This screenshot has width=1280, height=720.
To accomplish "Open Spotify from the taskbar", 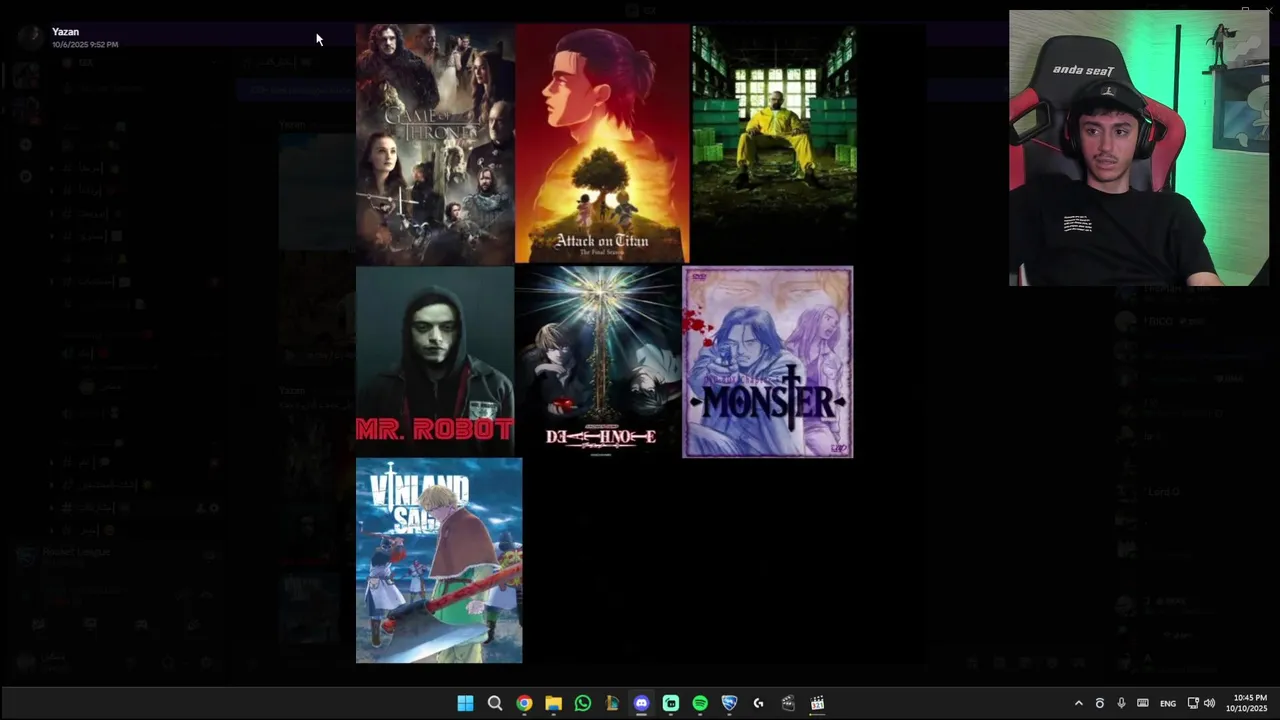I will pyautogui.click(x=700, y=703).
